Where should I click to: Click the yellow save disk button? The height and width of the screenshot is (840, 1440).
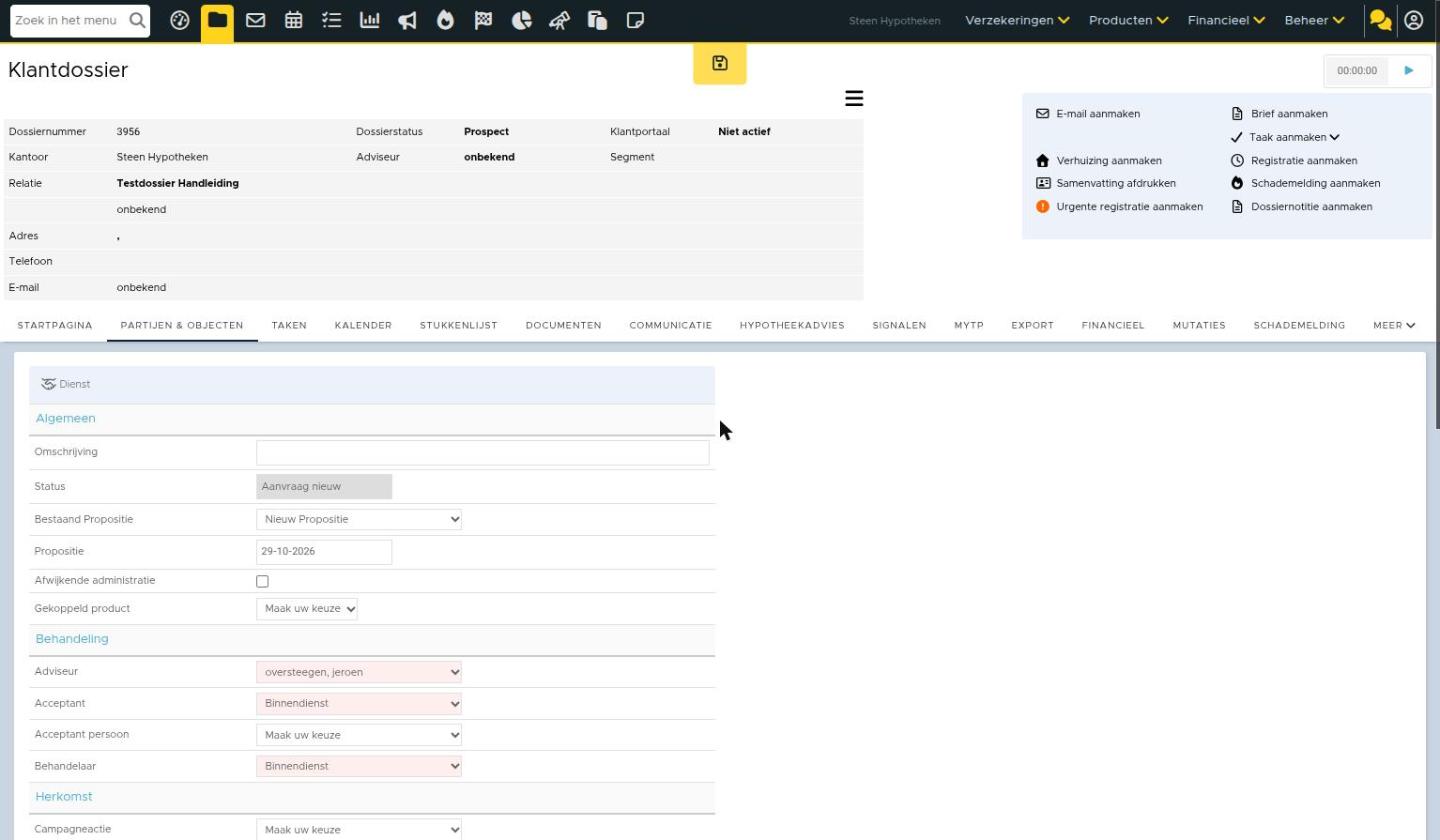720,64
